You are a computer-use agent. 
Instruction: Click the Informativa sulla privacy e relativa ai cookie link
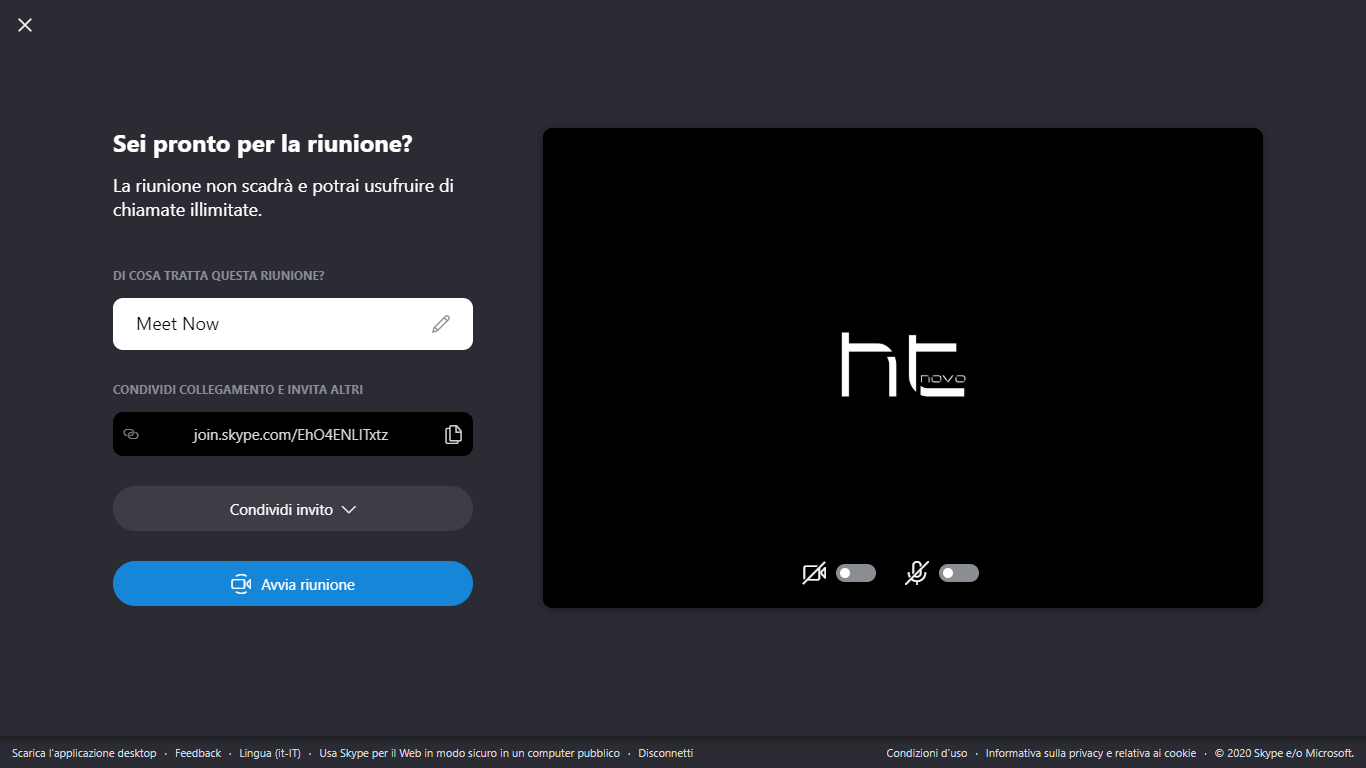[1090, 753]
